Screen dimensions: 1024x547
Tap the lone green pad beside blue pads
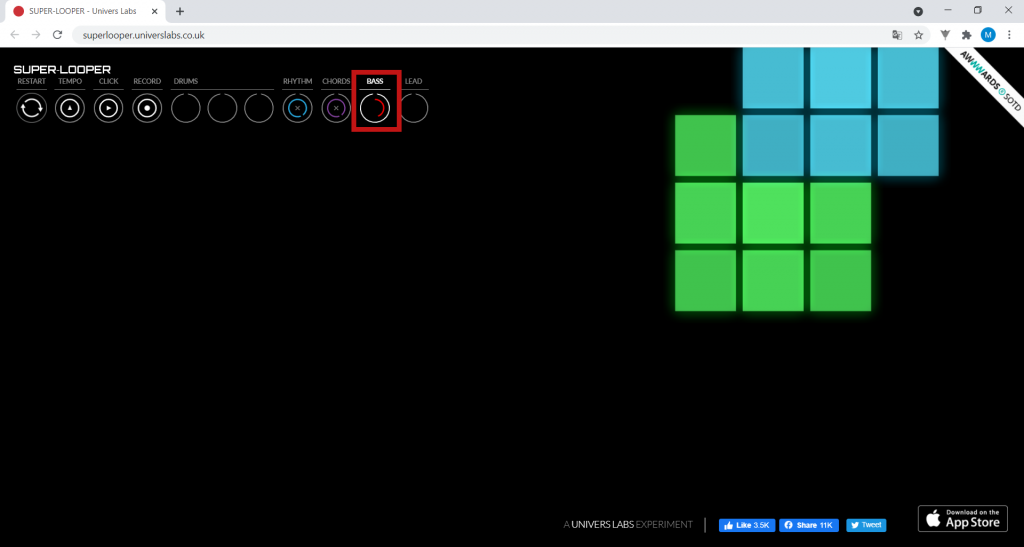[x=705, y=146]
